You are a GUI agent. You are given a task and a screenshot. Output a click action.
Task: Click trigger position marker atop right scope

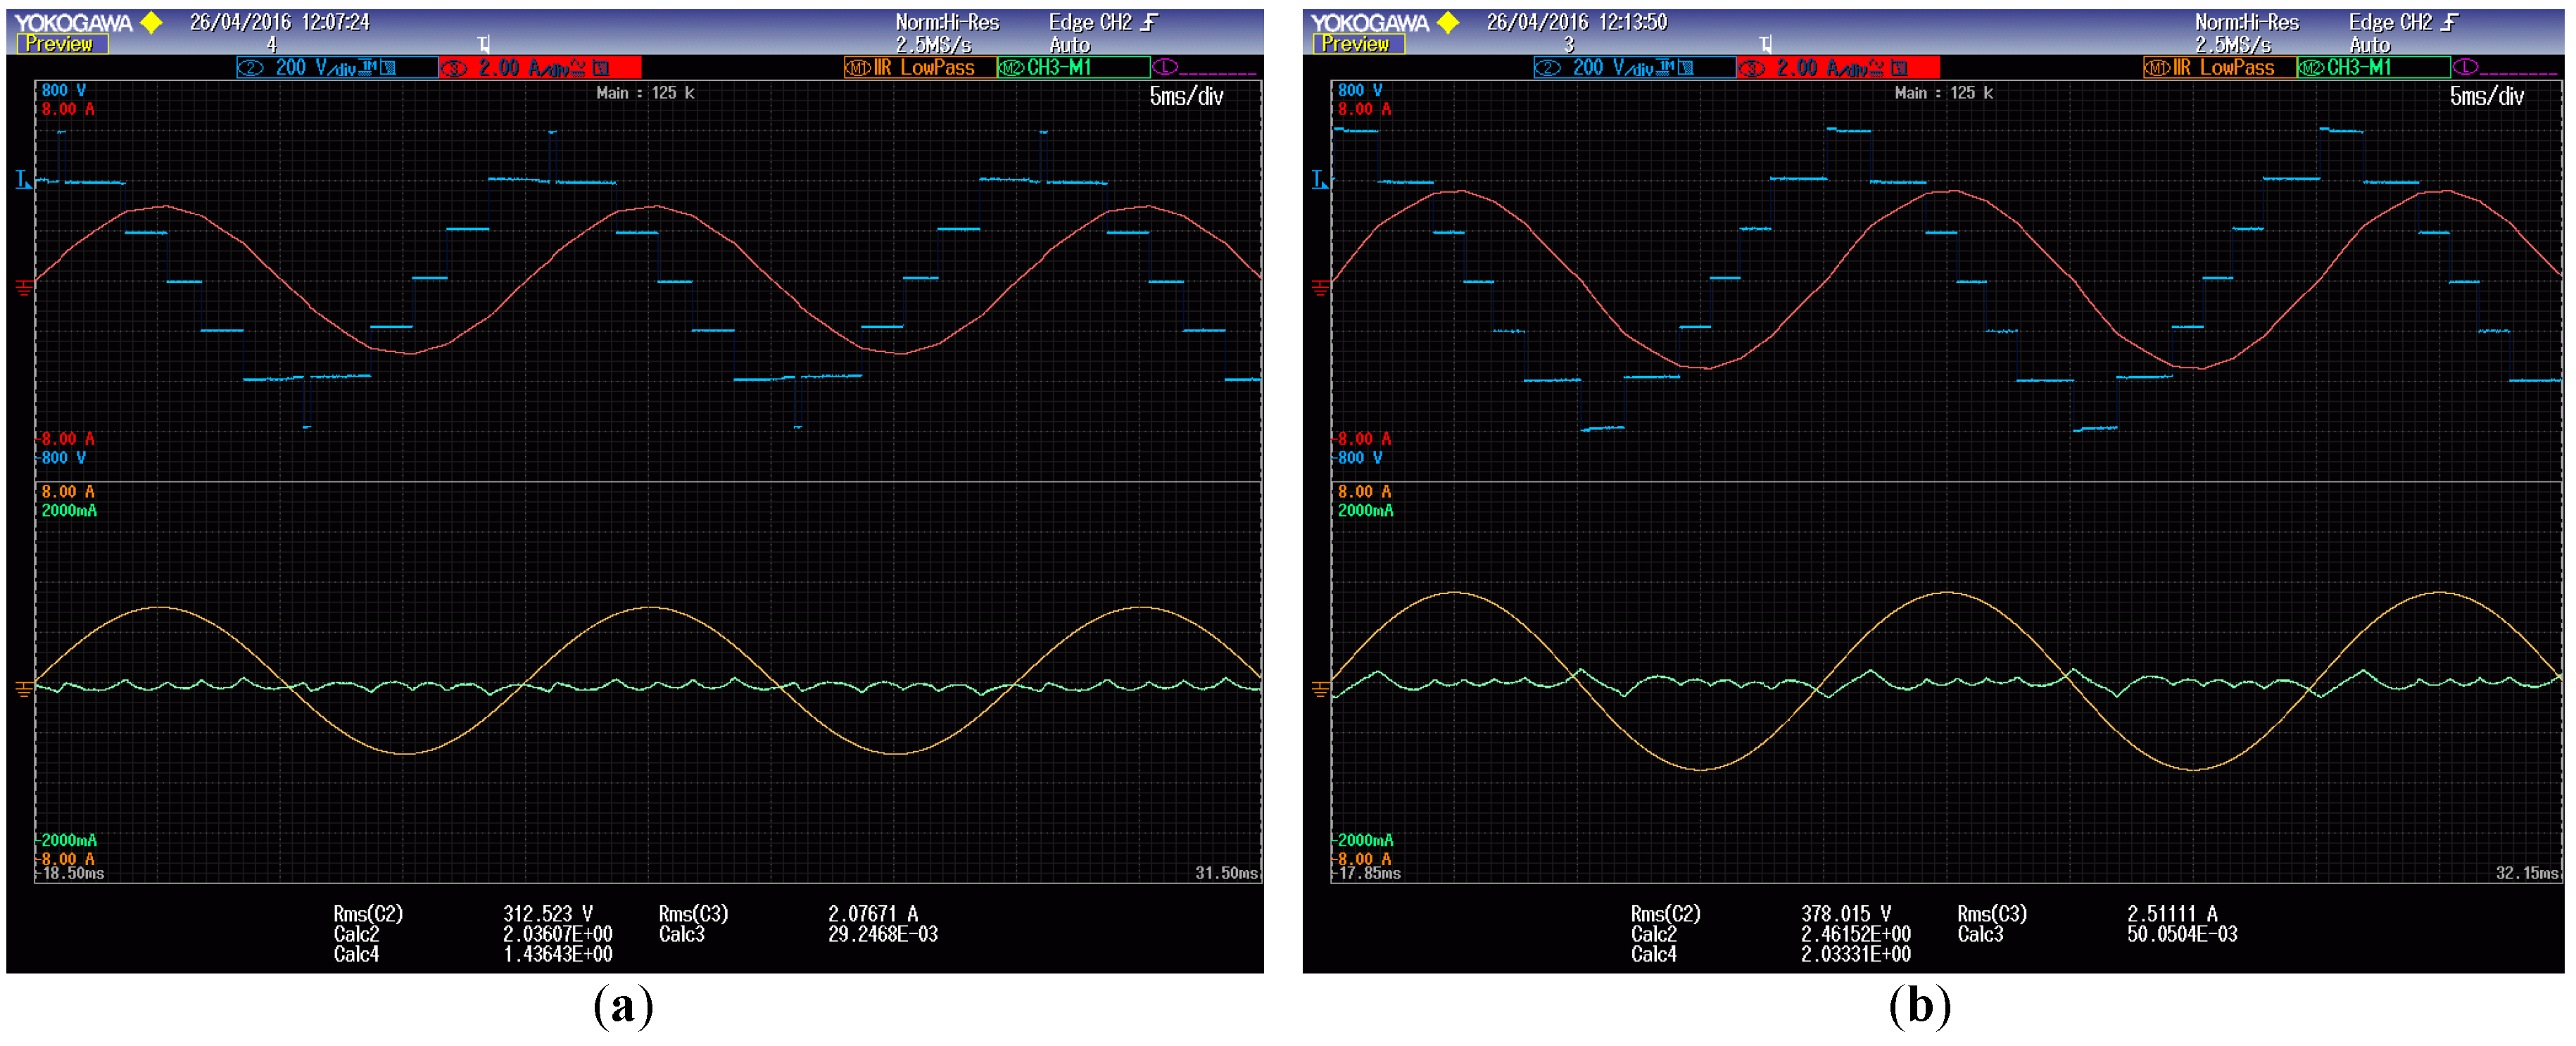[x=1766, y=44]
